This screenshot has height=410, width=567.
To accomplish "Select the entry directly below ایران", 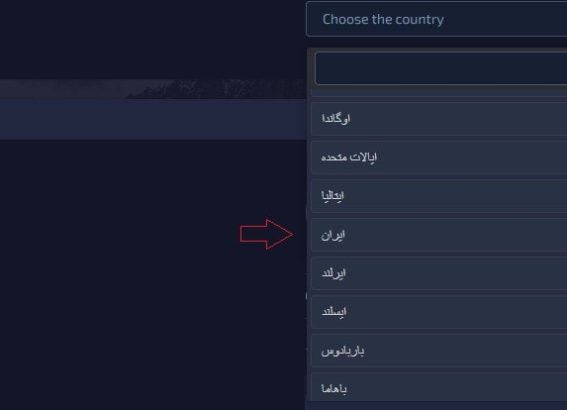I will pos(439,273).
